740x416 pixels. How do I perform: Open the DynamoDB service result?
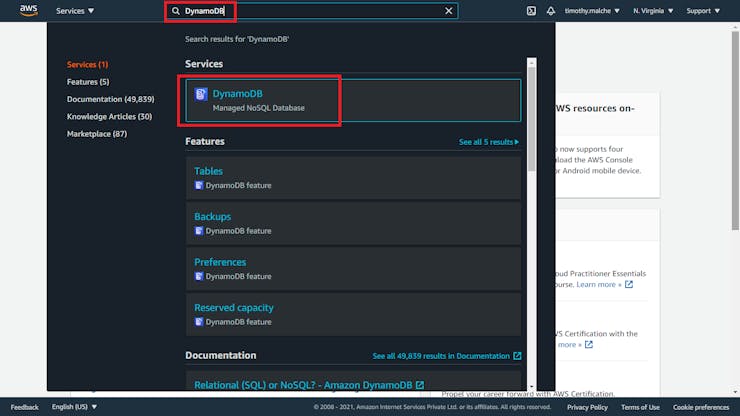click(x=353, y=101)
